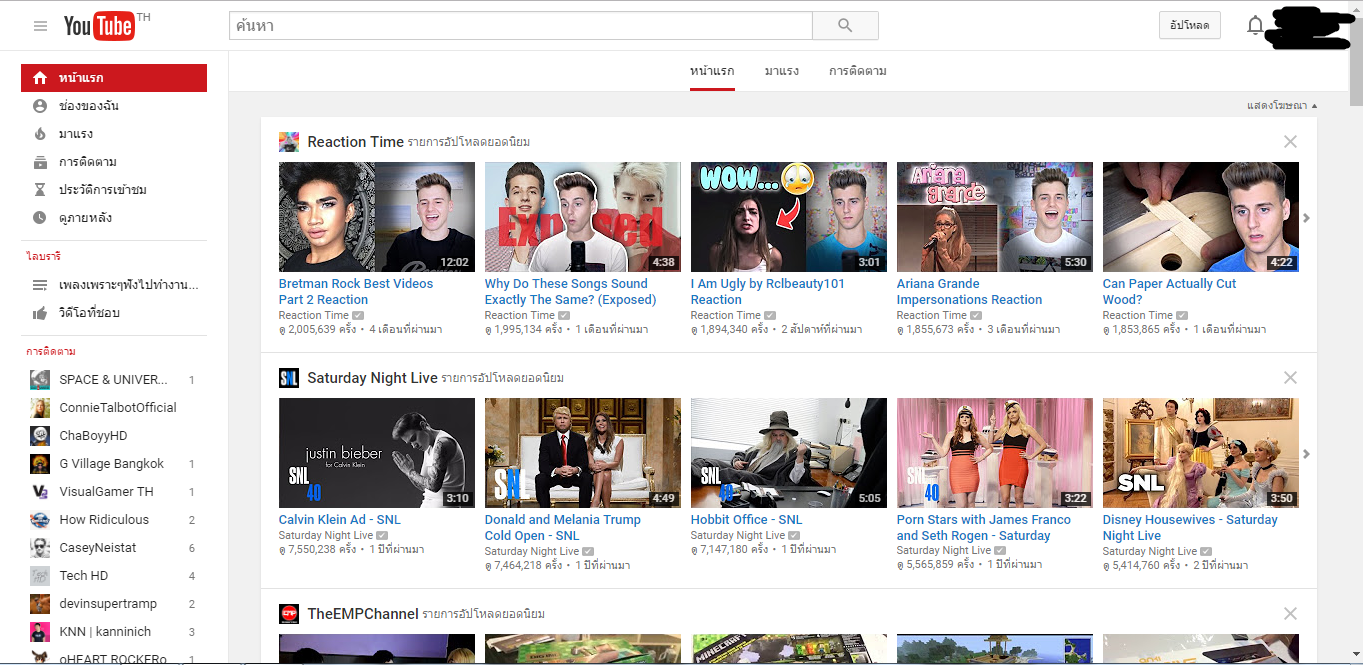Open I Am Ugly by Rclbeauty101 Reaction link

point(768,292)
